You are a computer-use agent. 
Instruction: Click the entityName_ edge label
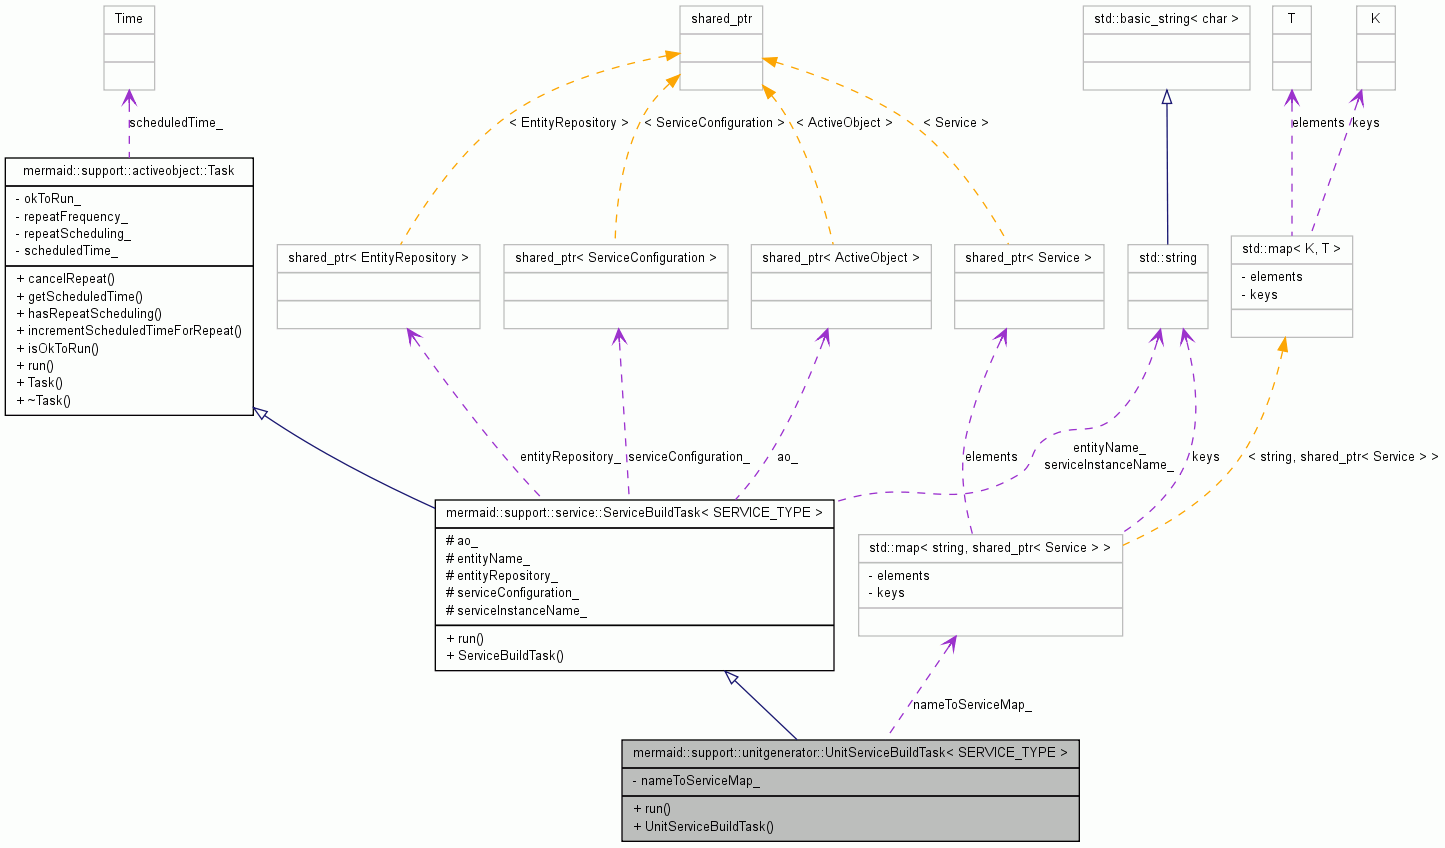(x=1109, y=448)
